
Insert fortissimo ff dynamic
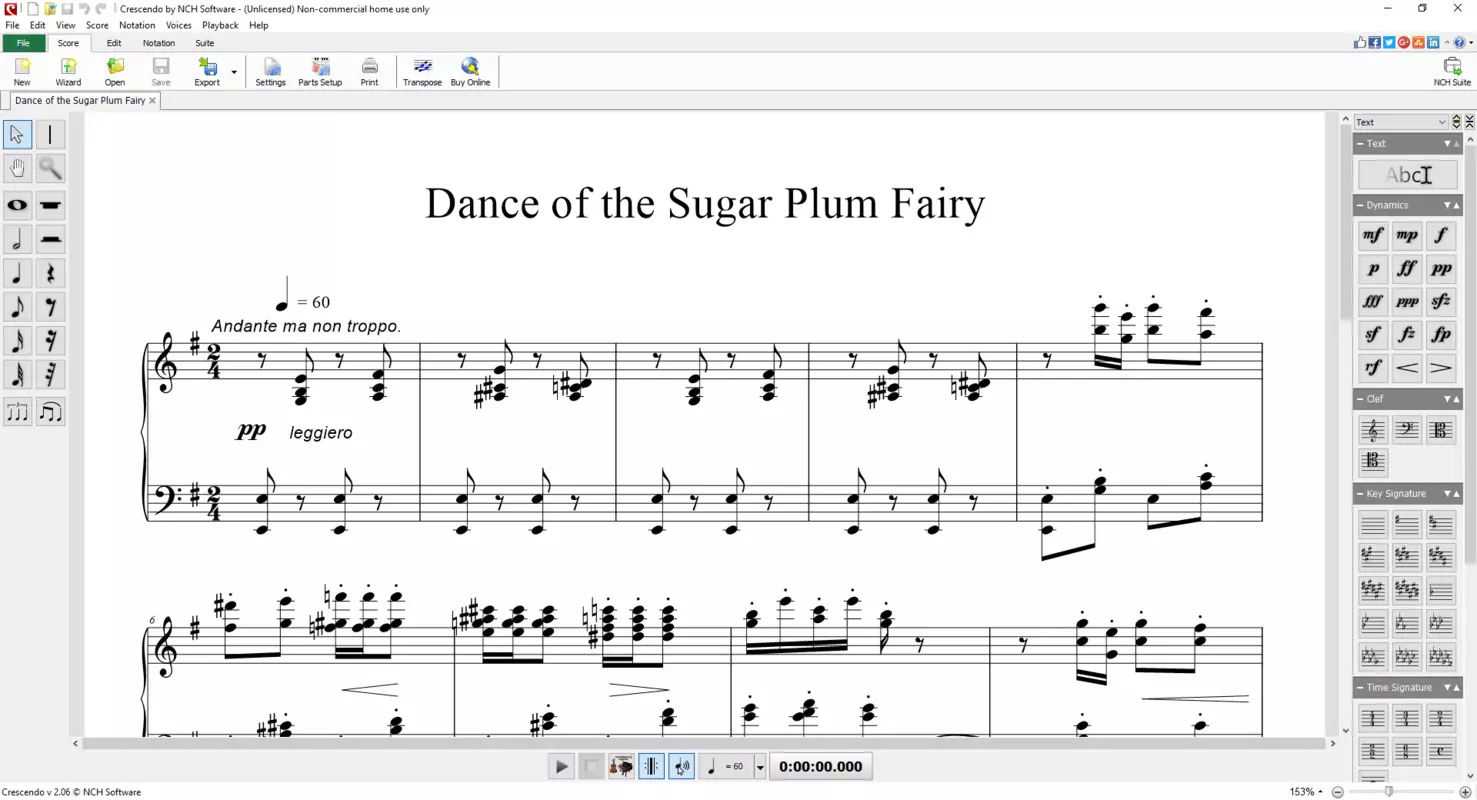pyautogui.click(x=1407, y=269)
